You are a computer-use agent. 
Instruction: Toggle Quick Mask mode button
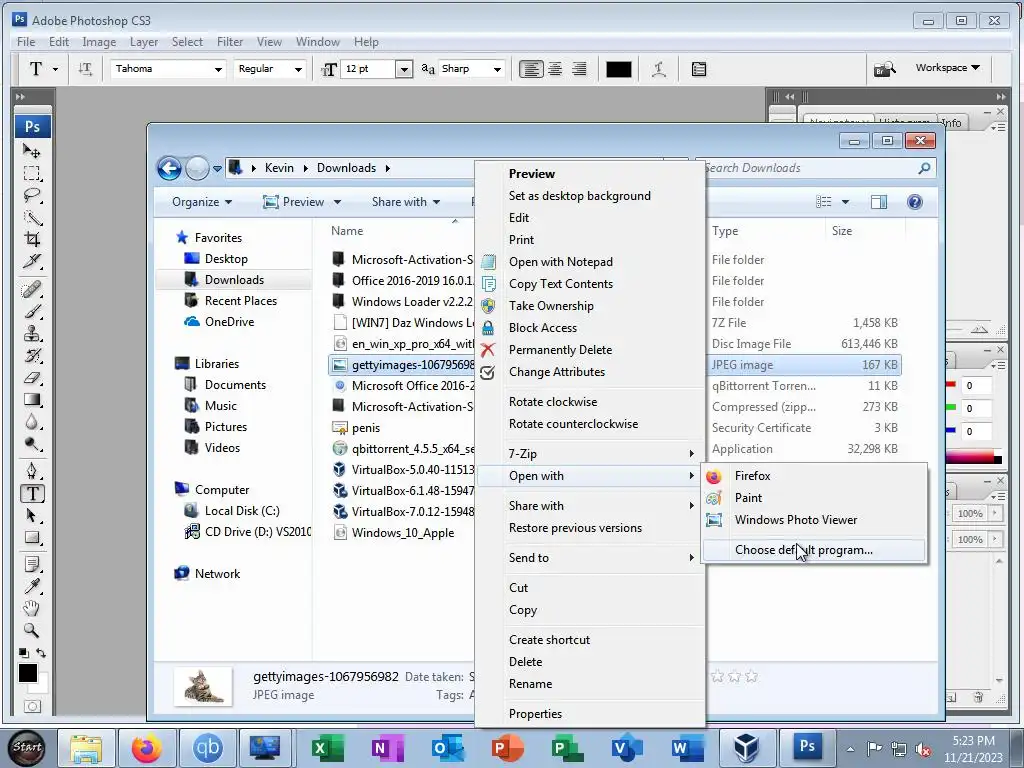click(x=32, y=706)
